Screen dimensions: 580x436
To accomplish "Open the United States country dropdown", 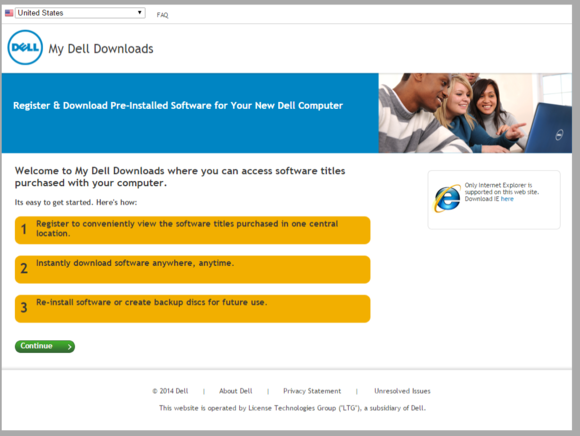I will (x=80, y=13).
